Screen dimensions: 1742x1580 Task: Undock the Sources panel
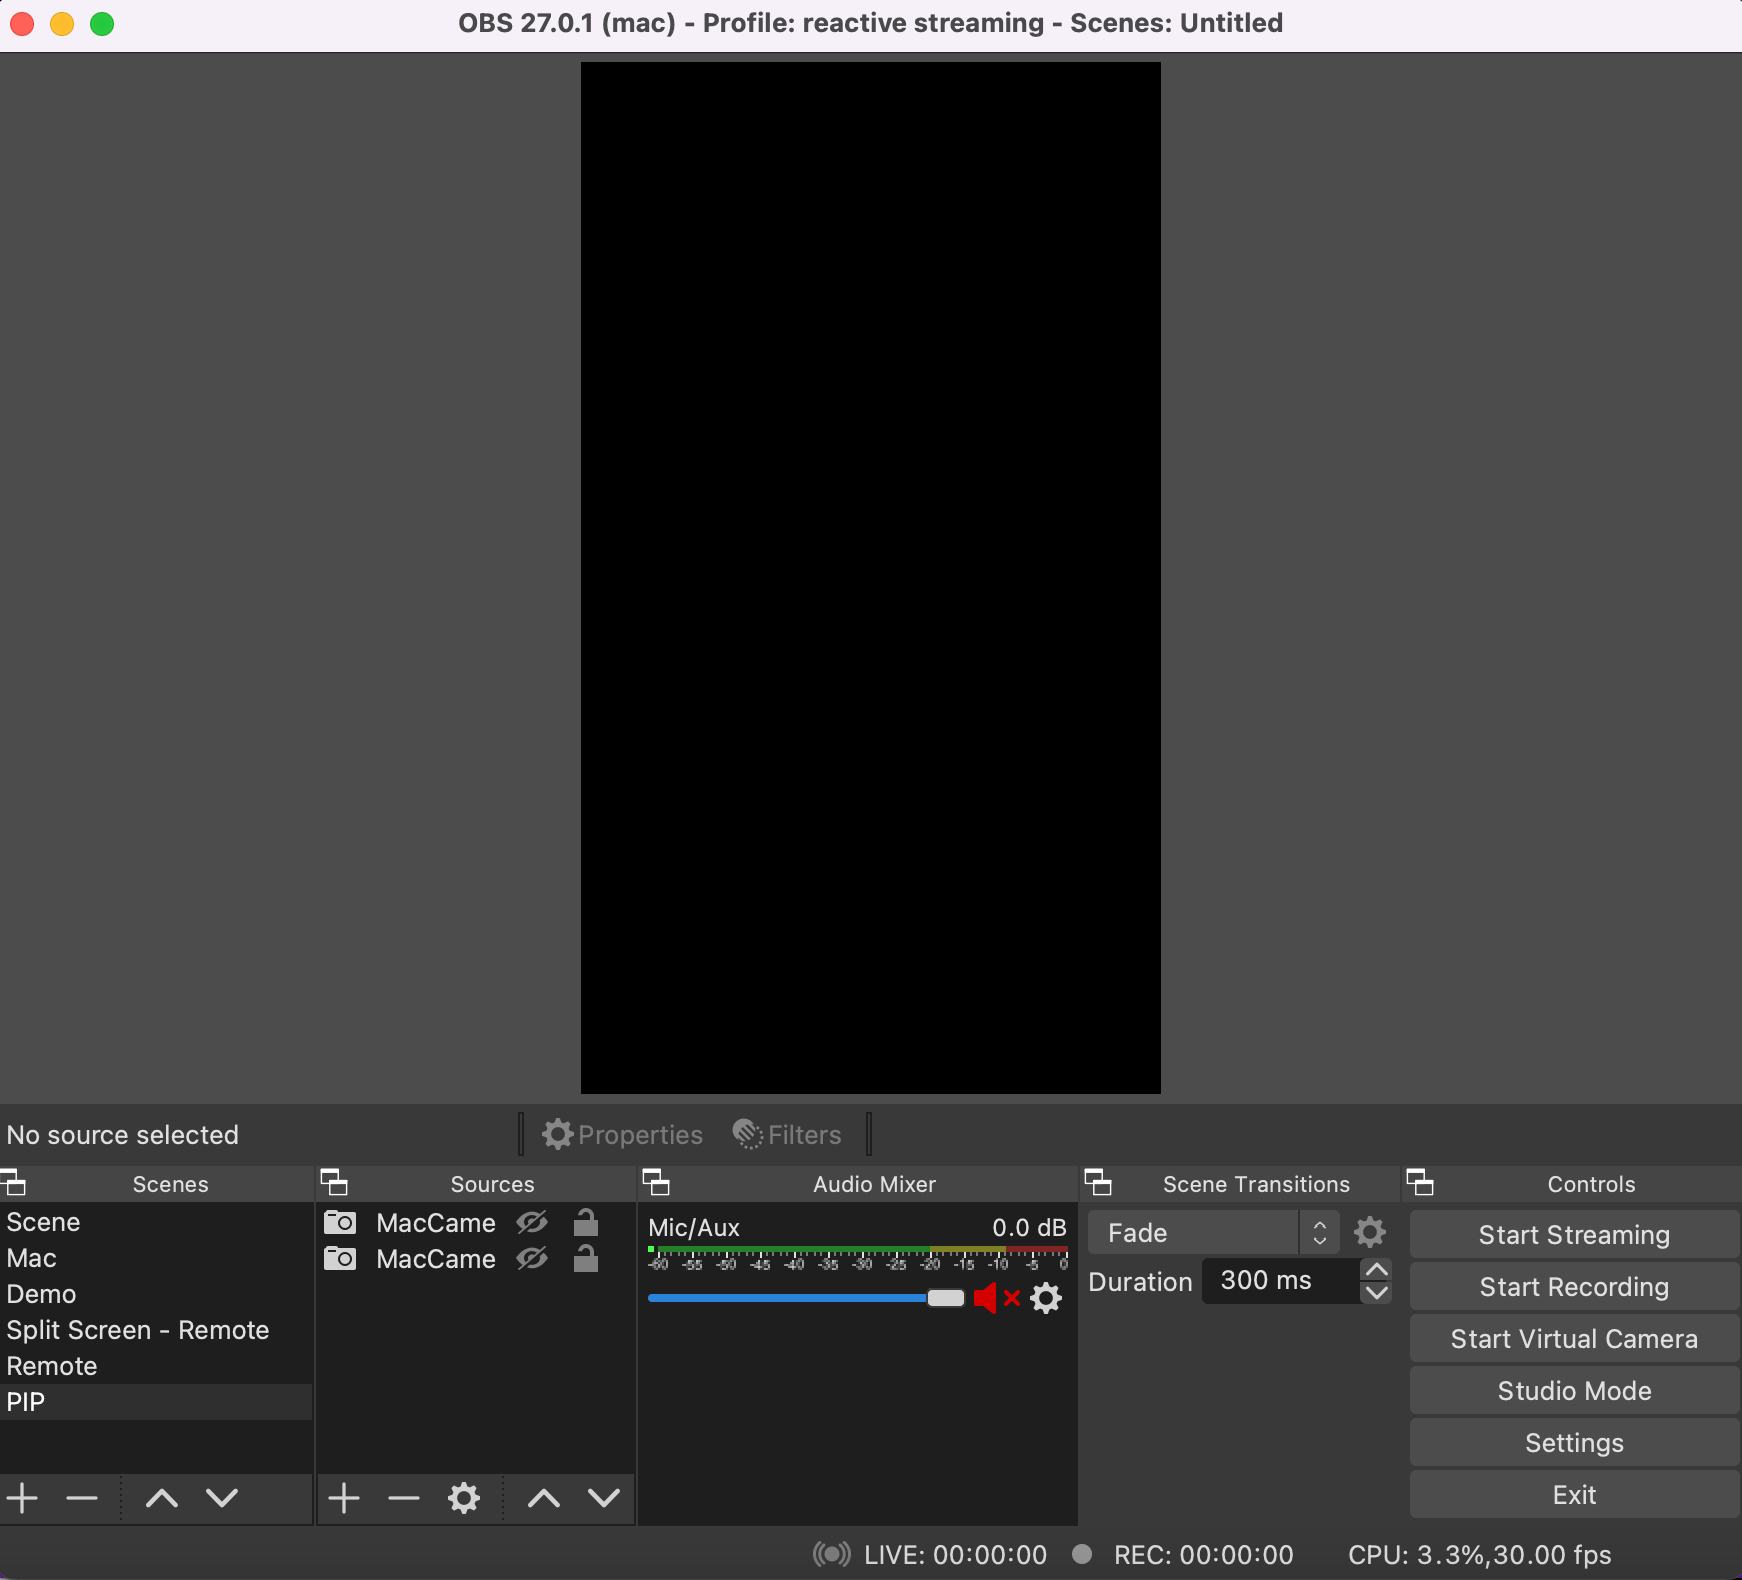pos(334,1183)
